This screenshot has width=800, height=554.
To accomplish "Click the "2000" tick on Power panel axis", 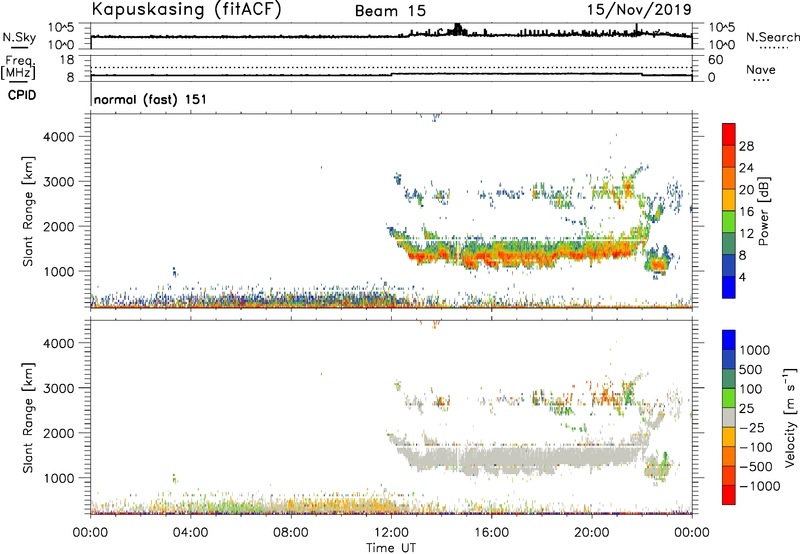I will 58,226.
